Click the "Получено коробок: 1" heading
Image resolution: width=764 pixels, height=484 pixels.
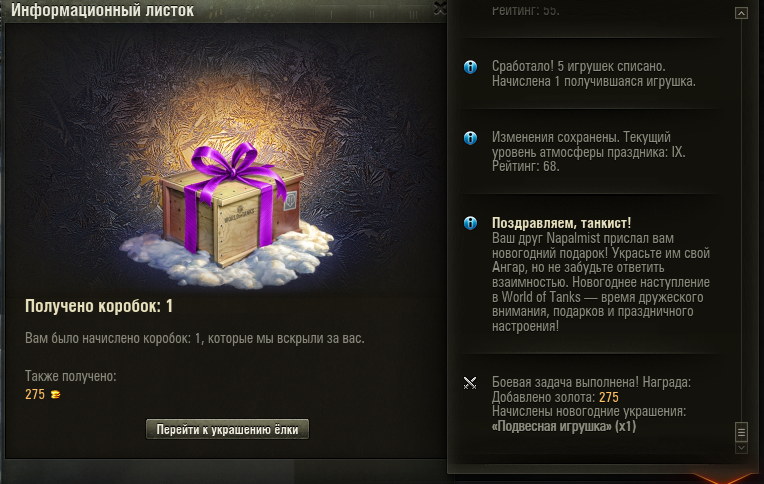[99, 306]
